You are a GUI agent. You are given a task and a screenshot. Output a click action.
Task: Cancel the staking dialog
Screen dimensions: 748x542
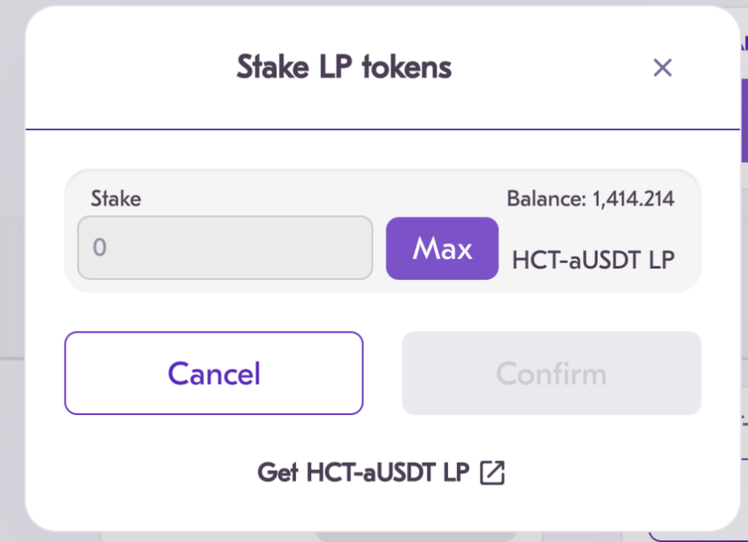[x=214, y=373]
